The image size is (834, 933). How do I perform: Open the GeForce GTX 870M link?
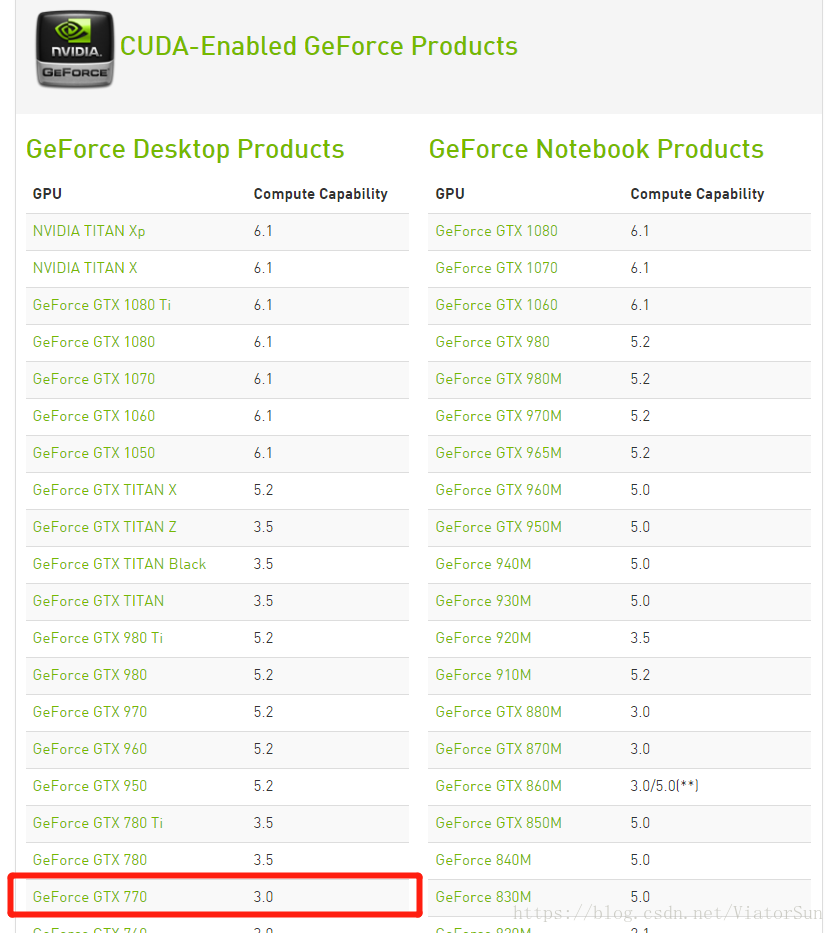[x=498, y=749]
